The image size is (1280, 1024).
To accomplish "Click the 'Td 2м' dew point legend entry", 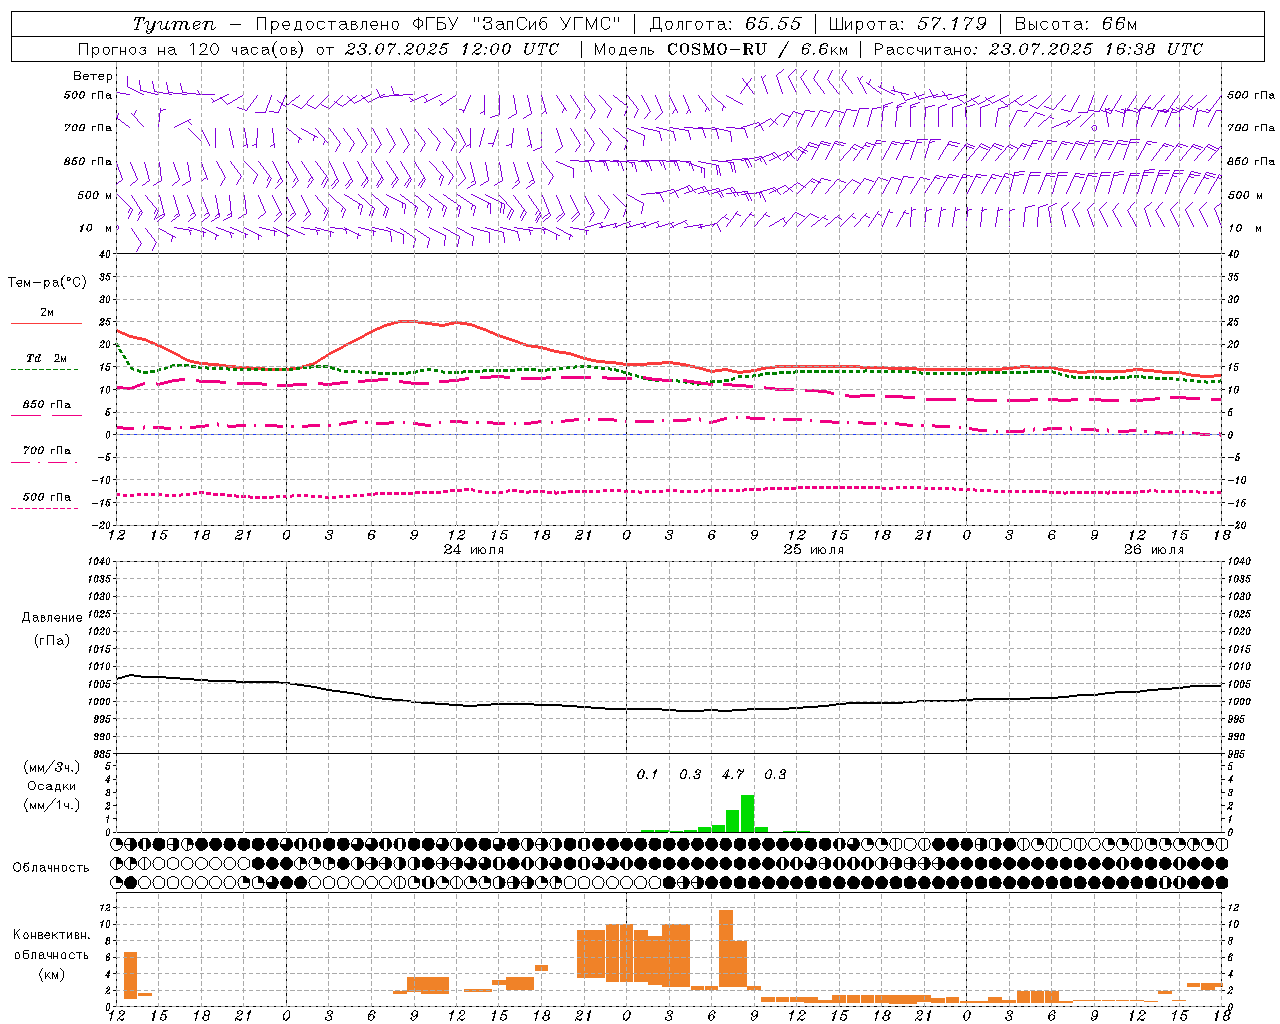I will pyautogui.click(x=47, y=358).
